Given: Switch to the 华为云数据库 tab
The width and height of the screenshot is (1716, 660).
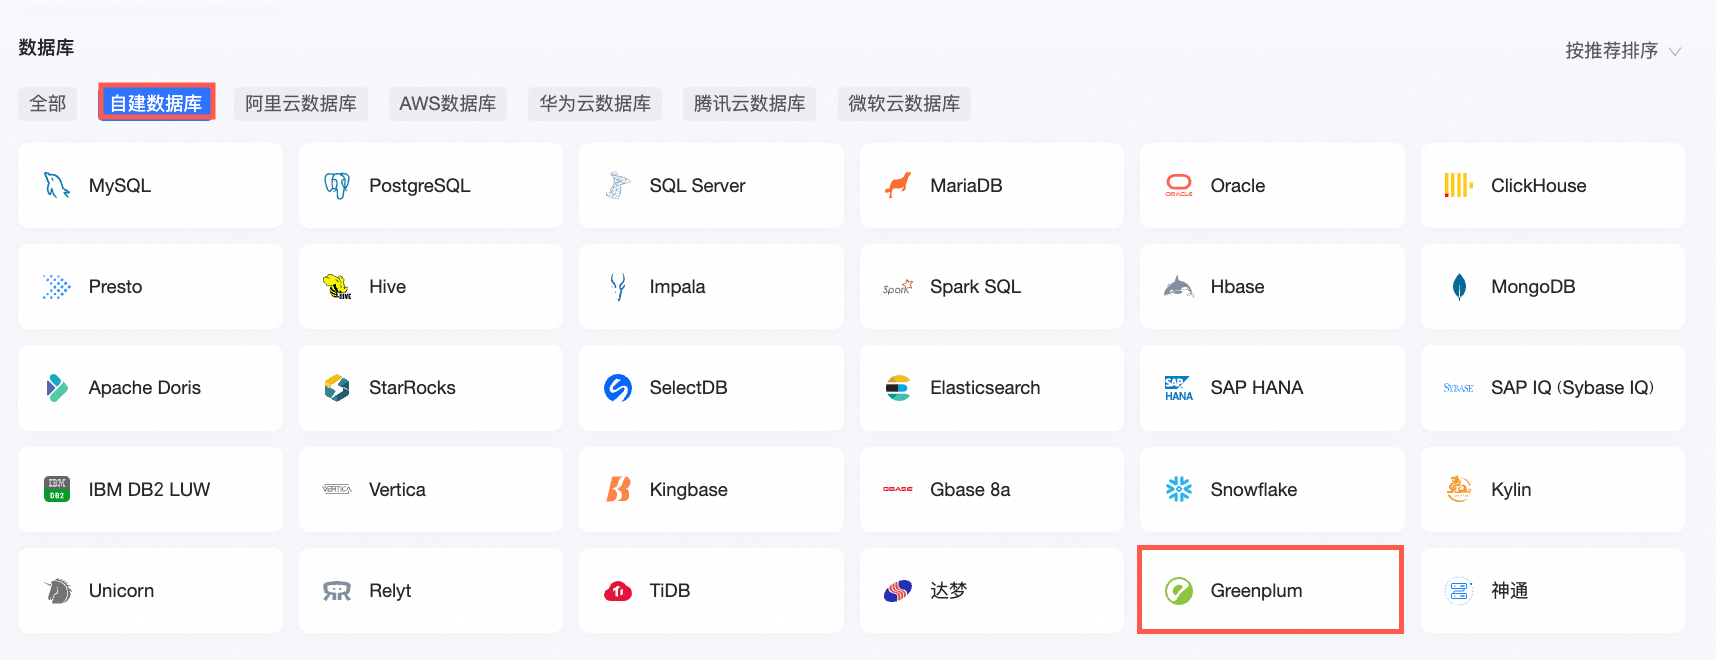Looking at the screenshot, I should (595, 103).
